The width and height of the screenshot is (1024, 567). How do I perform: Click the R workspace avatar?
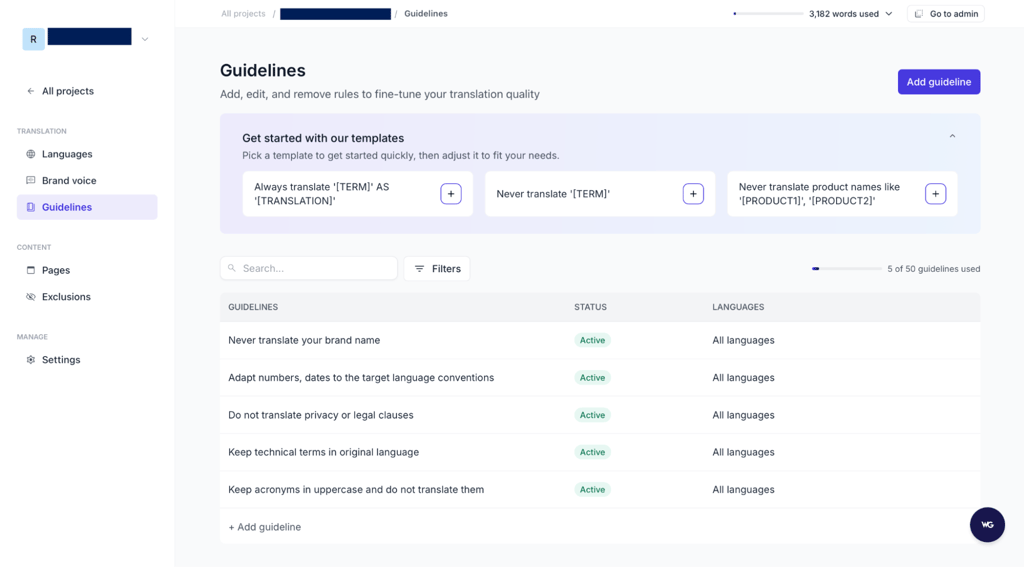pyautogui.click(x=33, y=39)
